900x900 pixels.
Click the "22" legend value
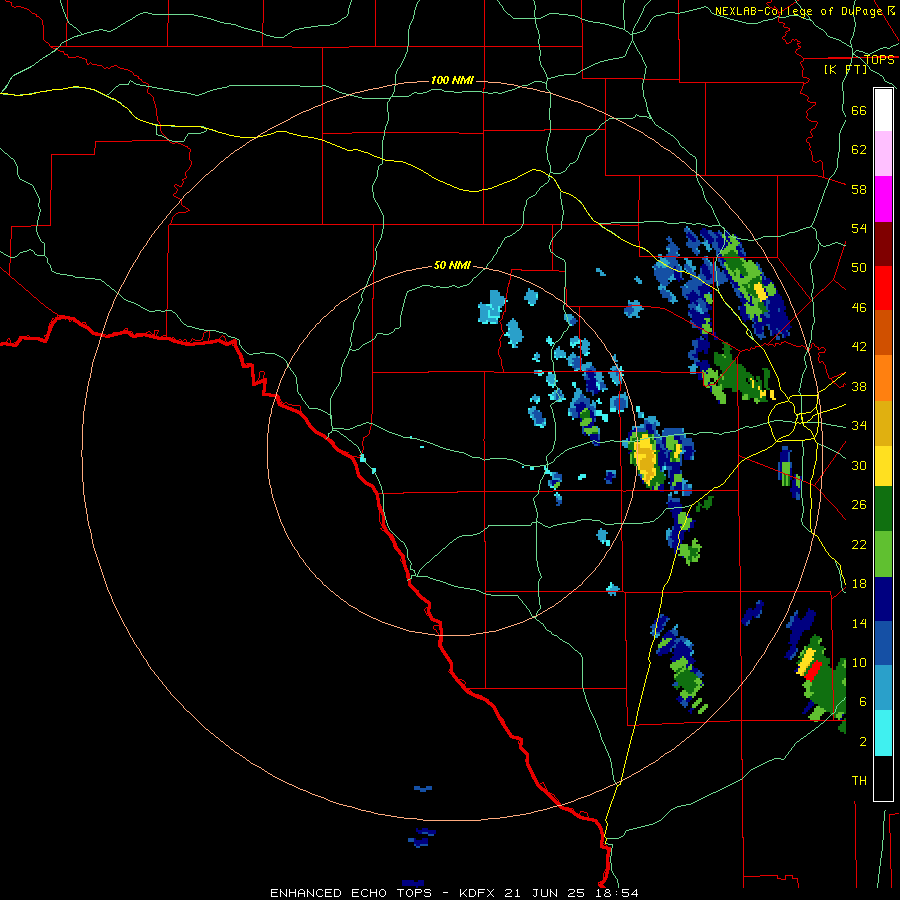click(x=859, y=544)
